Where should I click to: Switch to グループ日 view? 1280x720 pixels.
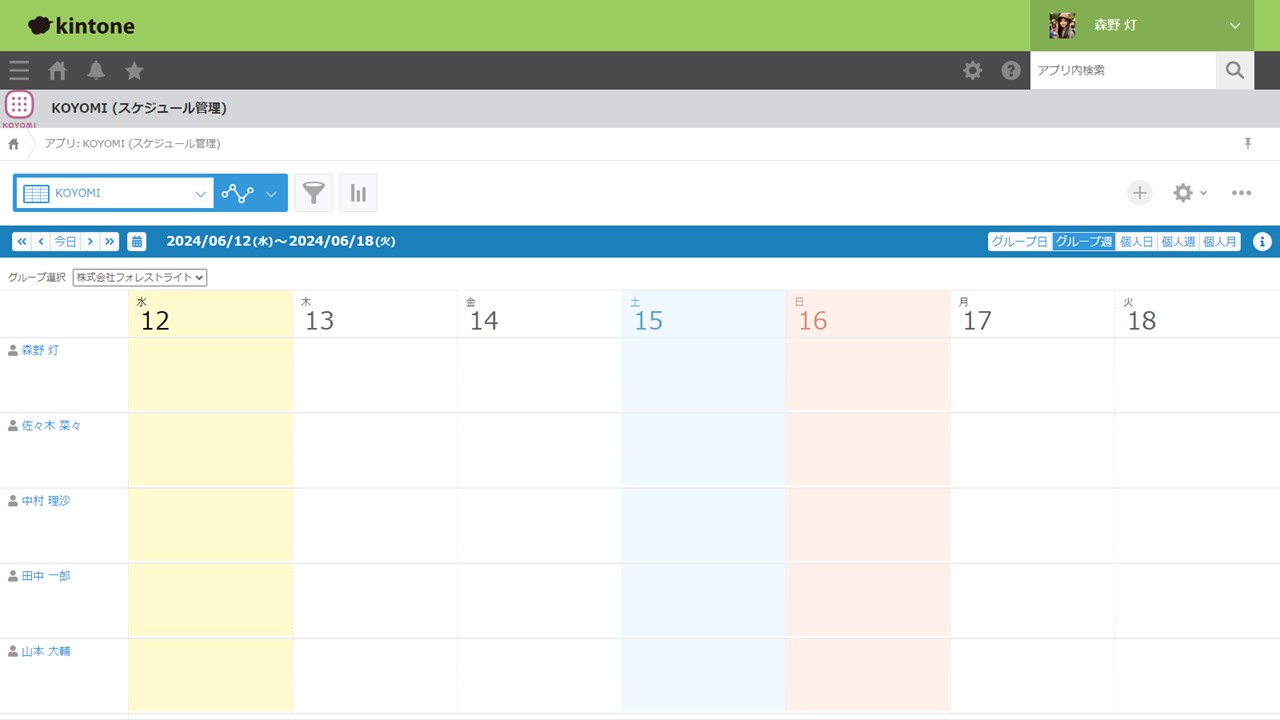point(1019,241)
